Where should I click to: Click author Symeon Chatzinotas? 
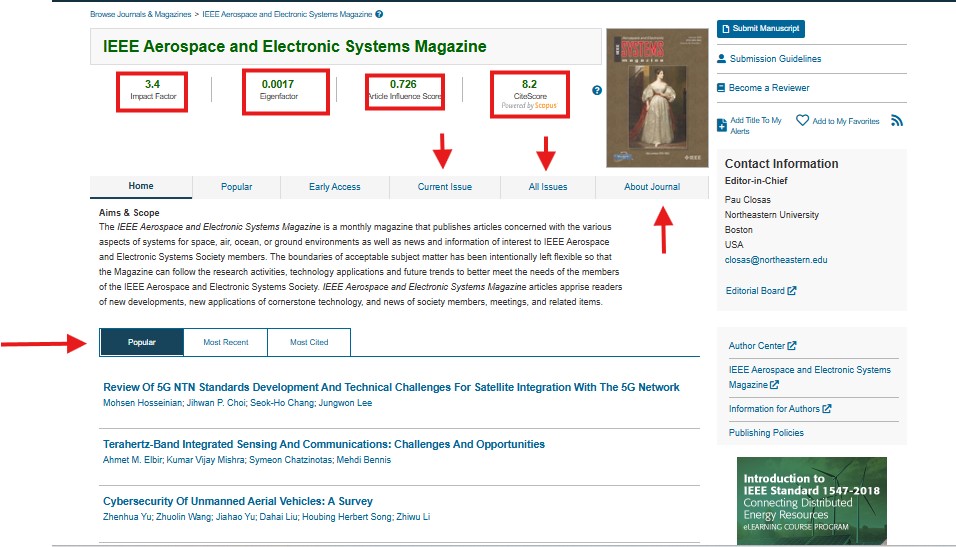tap(291, 460)
